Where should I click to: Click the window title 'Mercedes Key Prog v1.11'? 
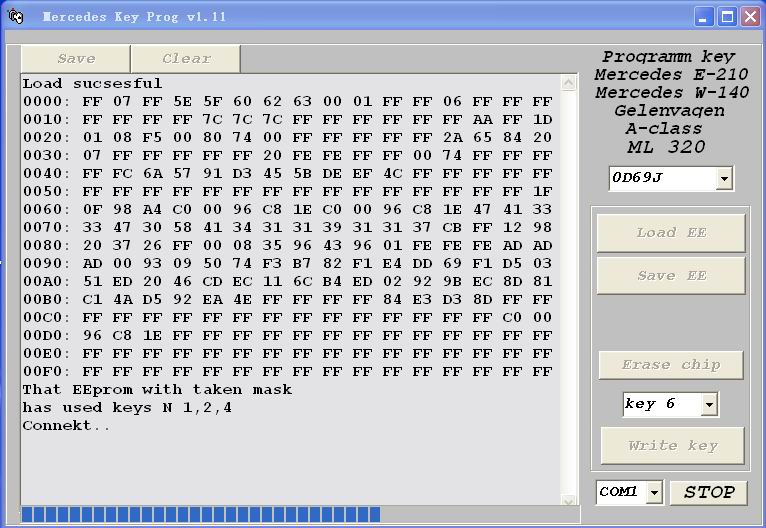tap(134, 17)
